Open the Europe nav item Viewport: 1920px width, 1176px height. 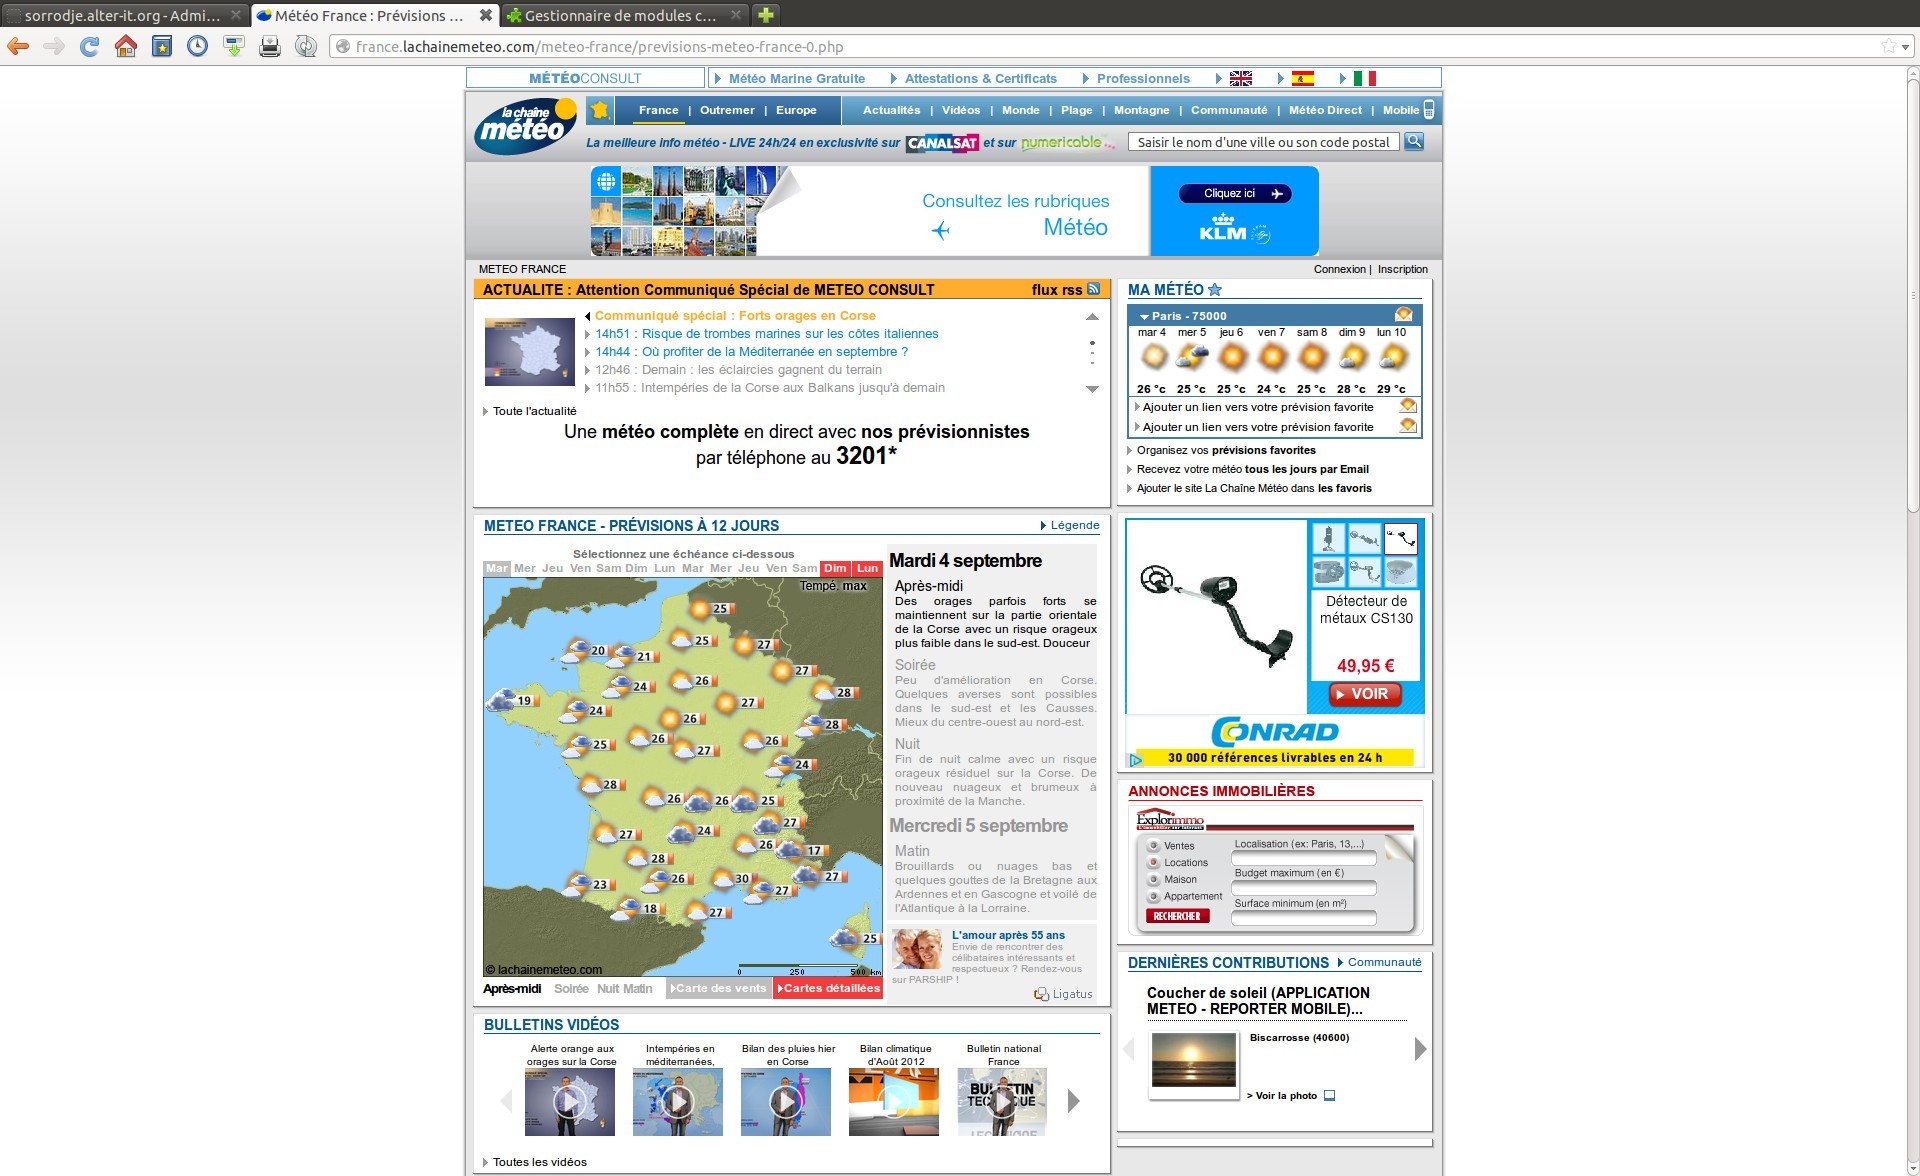click(x=796, y=110)
